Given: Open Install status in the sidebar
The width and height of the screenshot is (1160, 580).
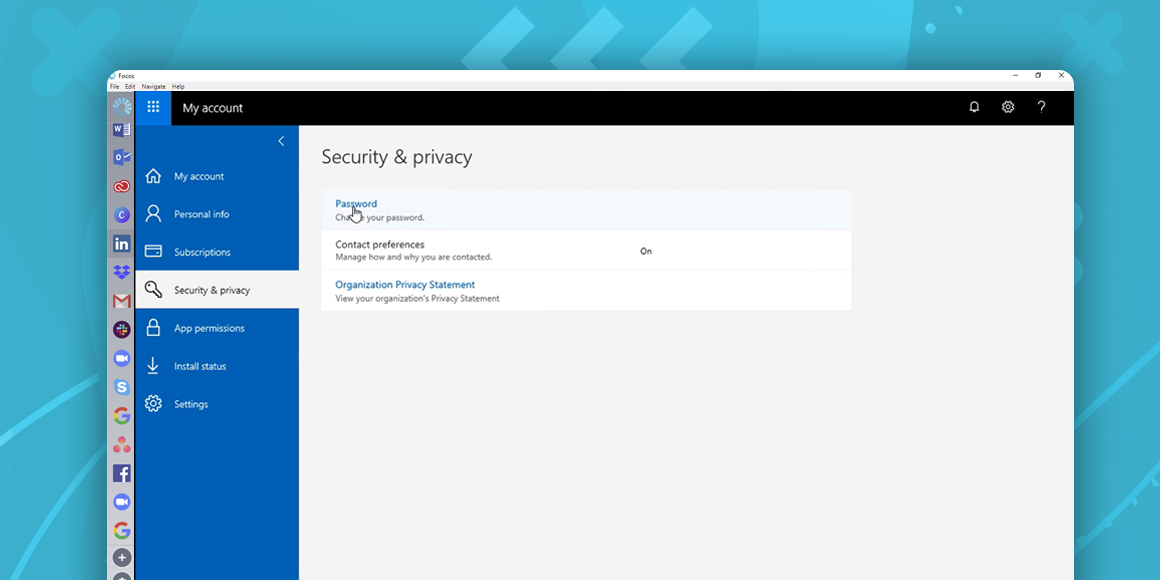Looking at the screenshot, I should click(217, 366).
